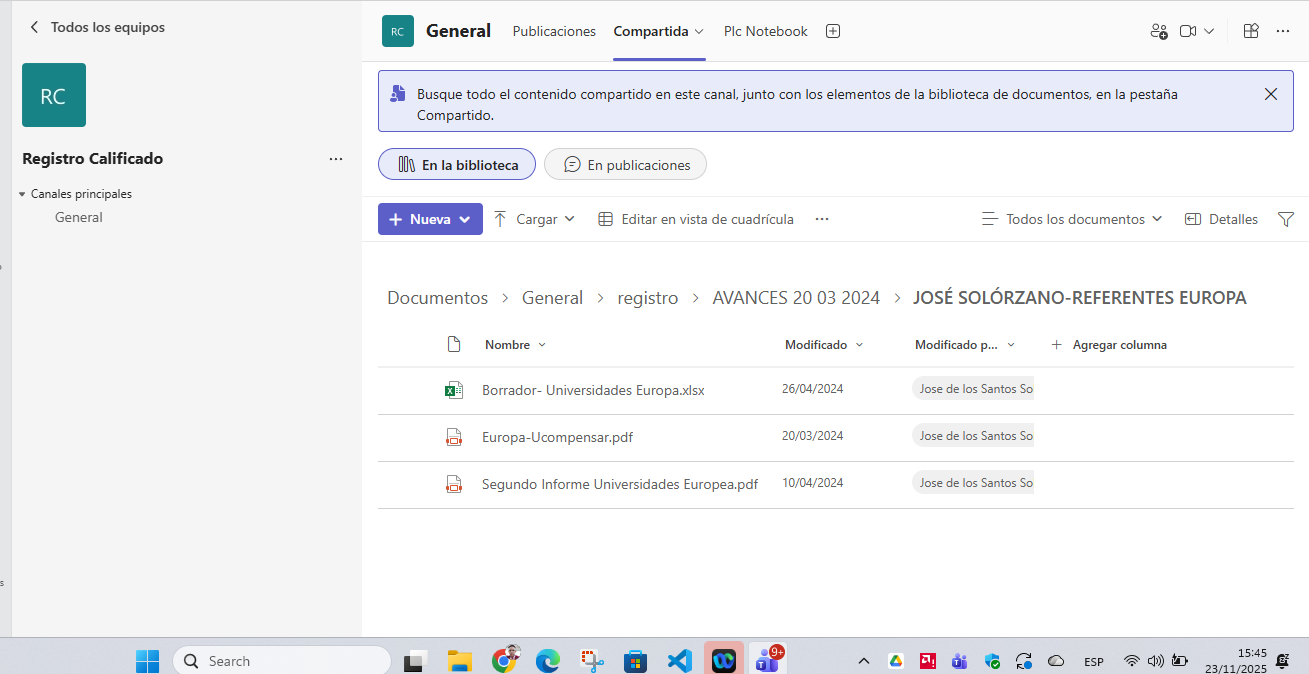
Task: Click the add tab plus icon
Action: (833, 31)
